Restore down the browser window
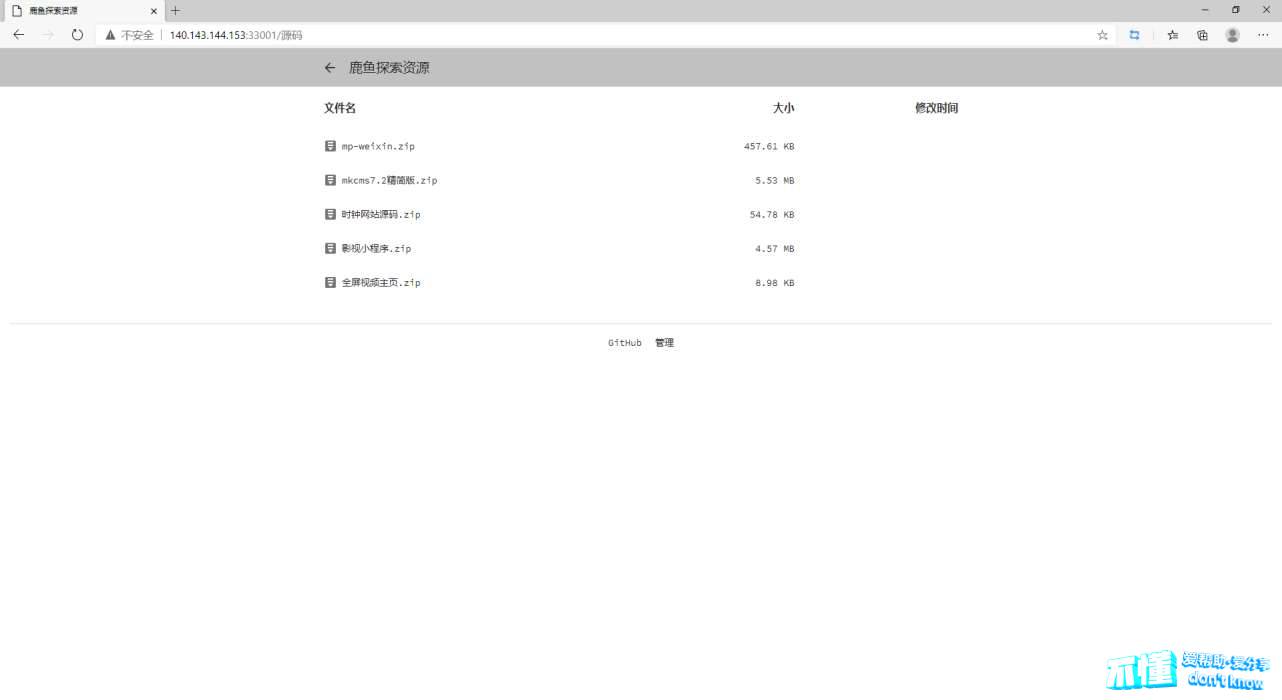This screenshot has height=700, width=1282. [1235, 10]
